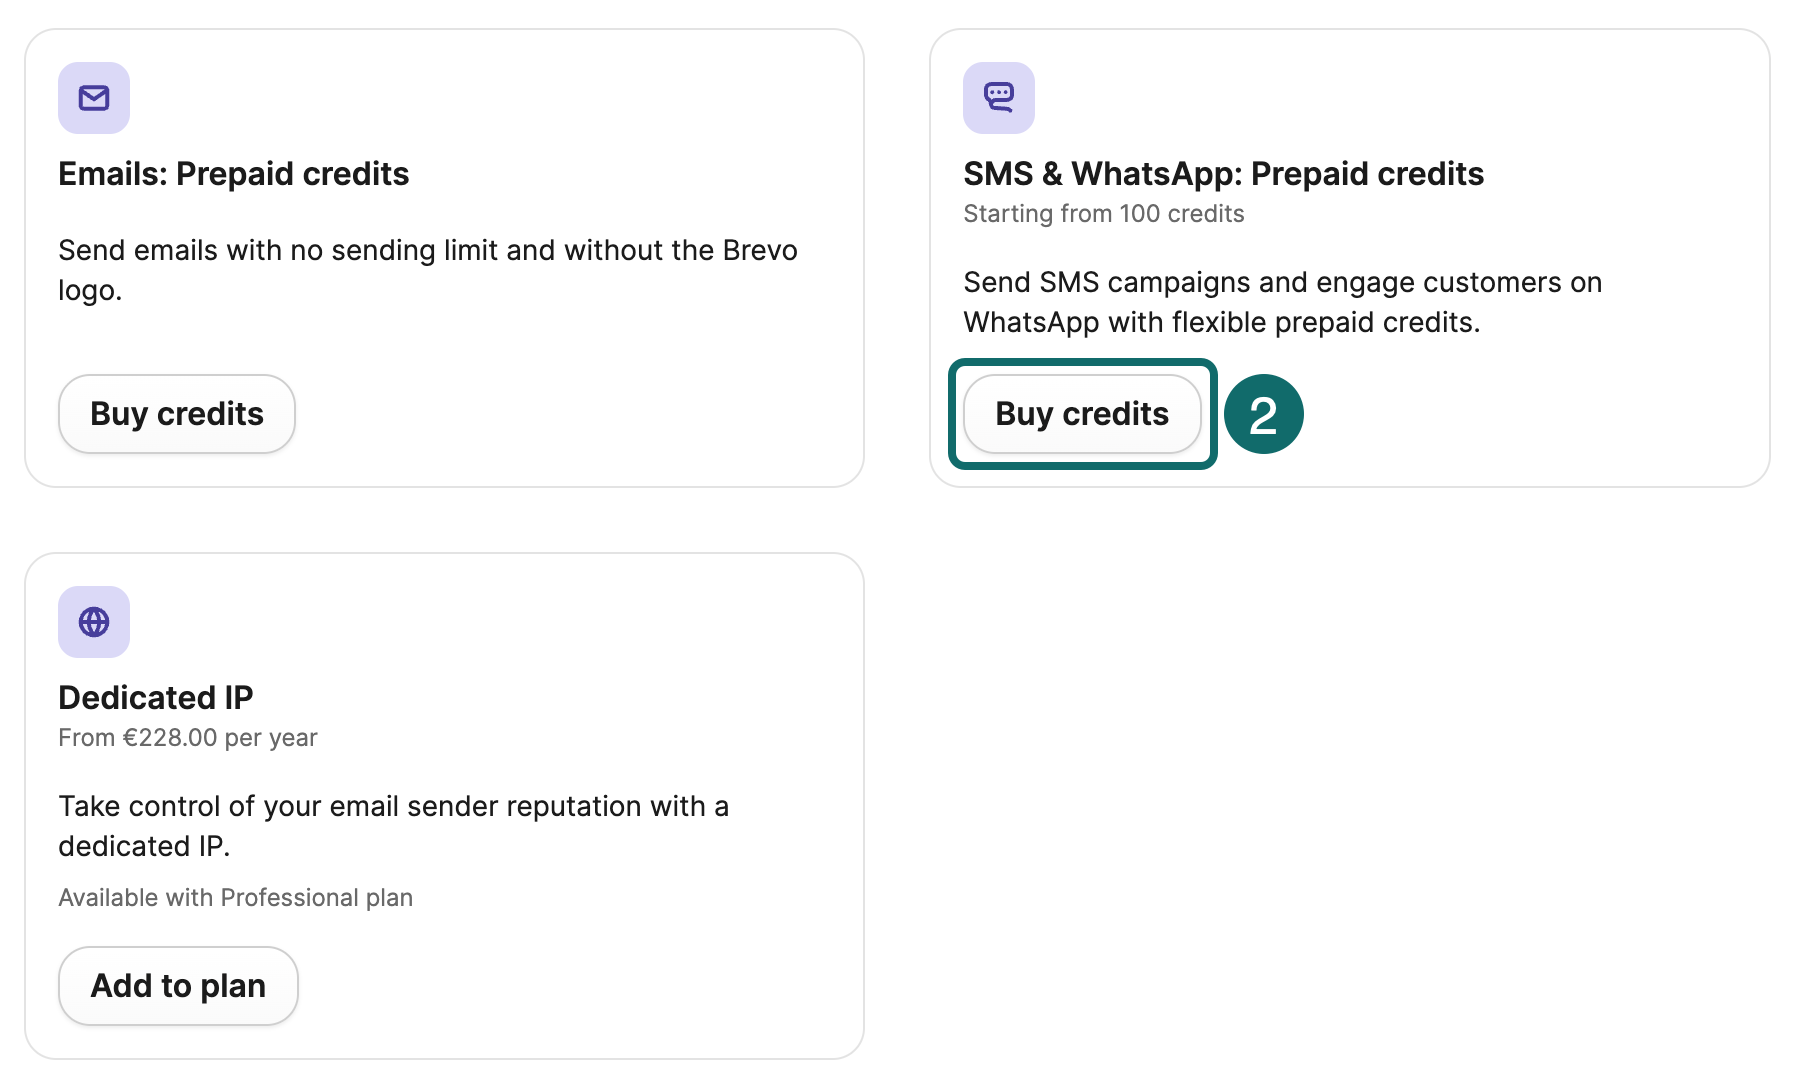Viewport: 1804px width, 1082px height.
Task: Click the SMS campaigns description paragraph
Action: [1282, 302]
